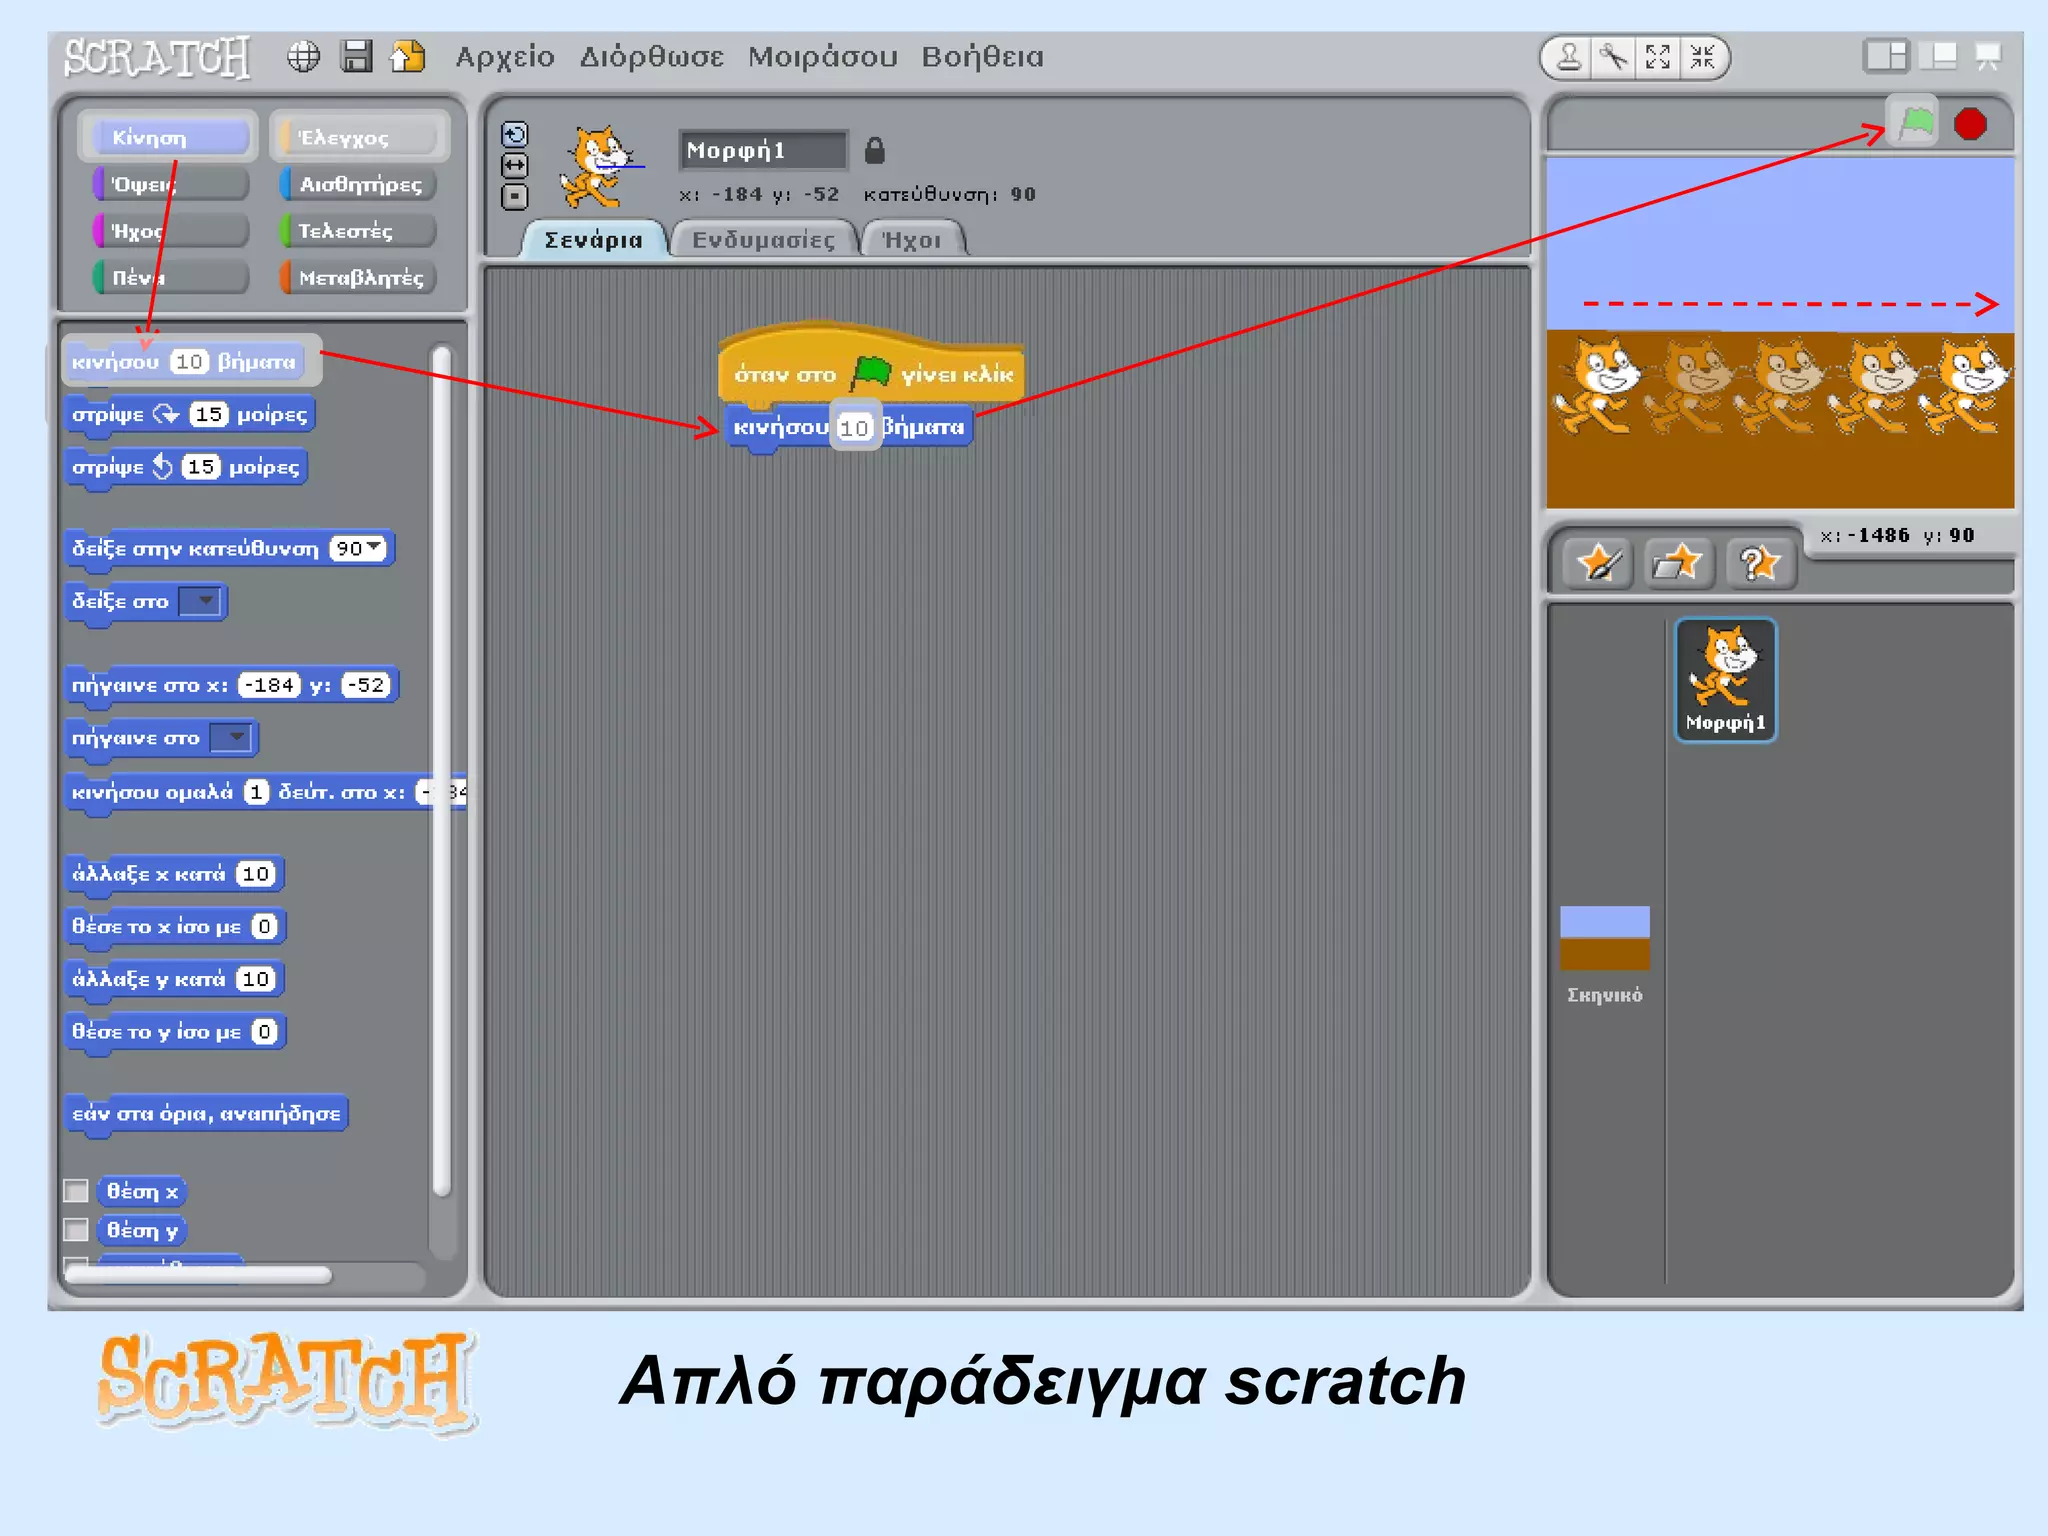Click the counterclockwise στρίψε 15 μοίρες block
2048x1536 pixels.
pos(186,467)
